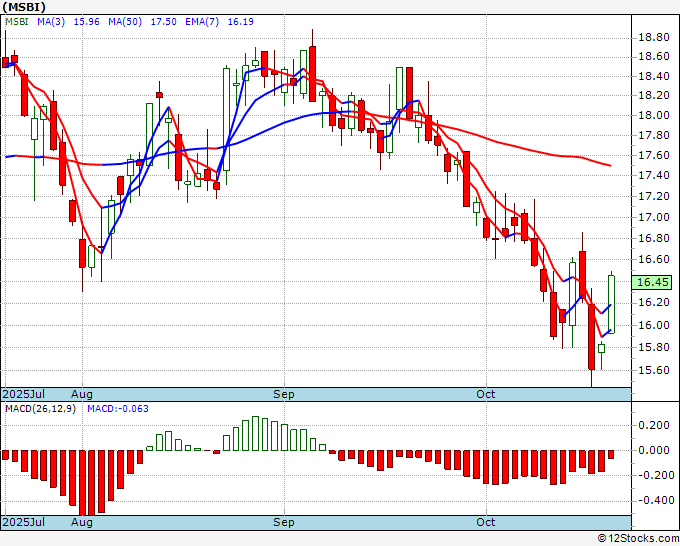This screenshot has height=546, width=680.
Task: Click the Oct label on price chart axis
Action: point(486,394)
